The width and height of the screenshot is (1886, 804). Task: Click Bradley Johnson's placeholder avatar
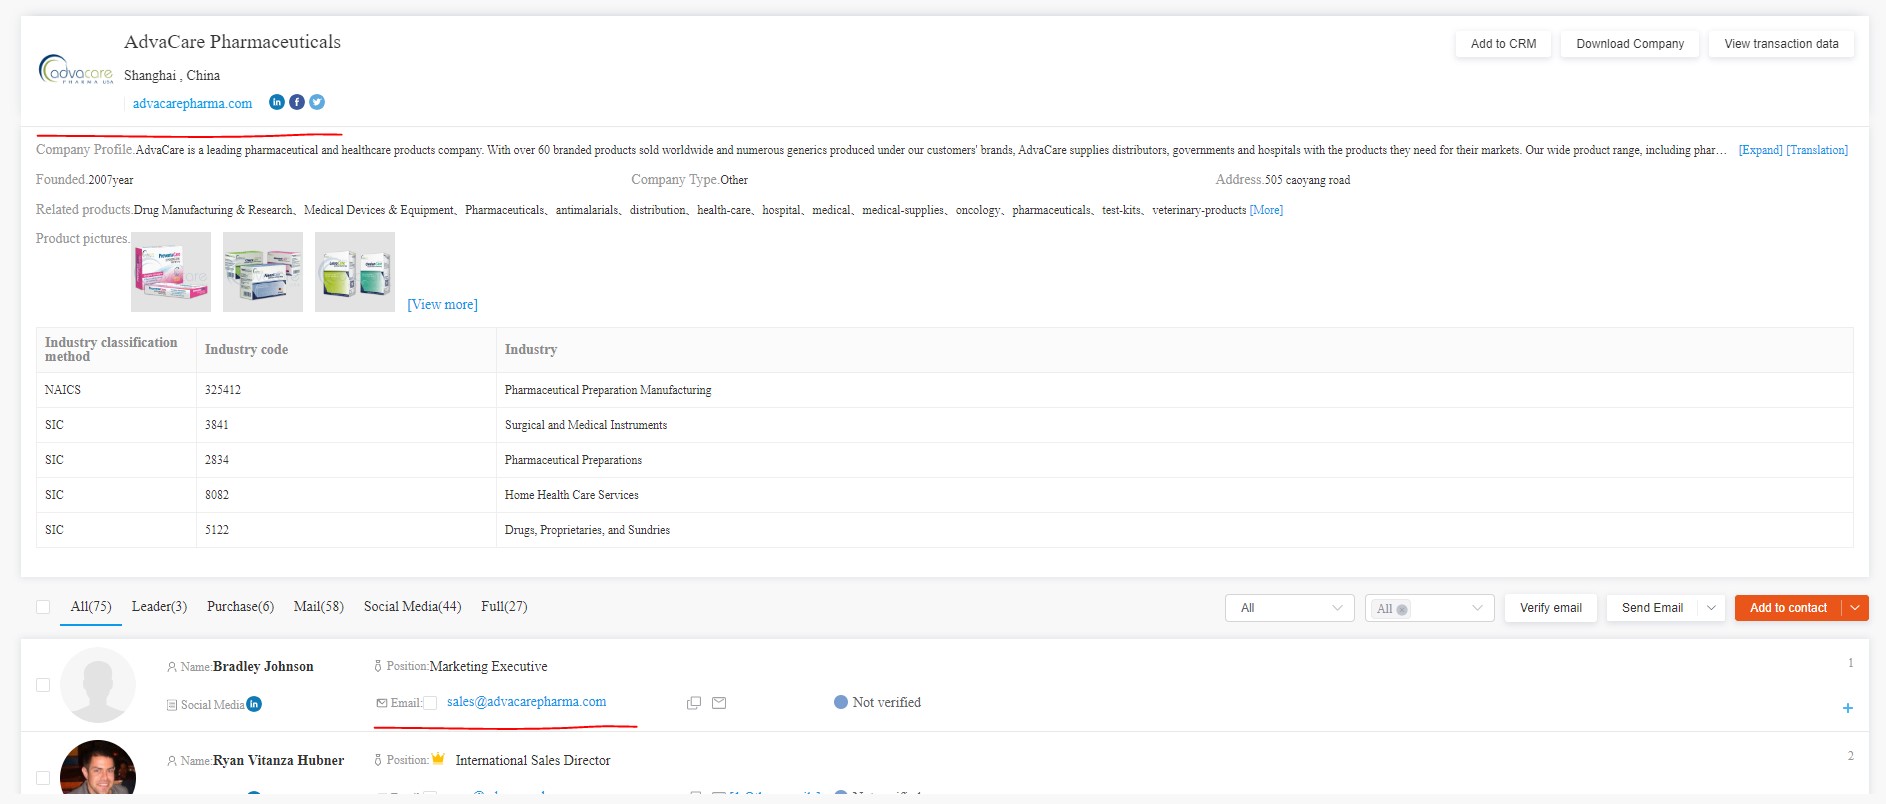[98, 685]
